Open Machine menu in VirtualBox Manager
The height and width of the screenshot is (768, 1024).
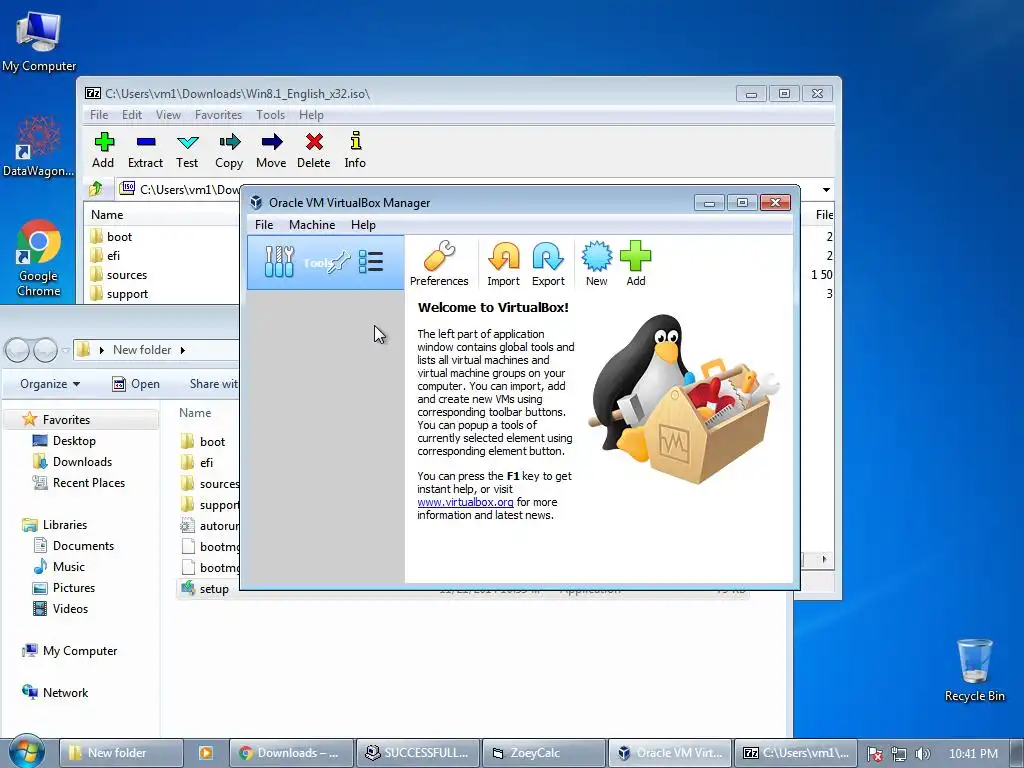click(312, 225)
